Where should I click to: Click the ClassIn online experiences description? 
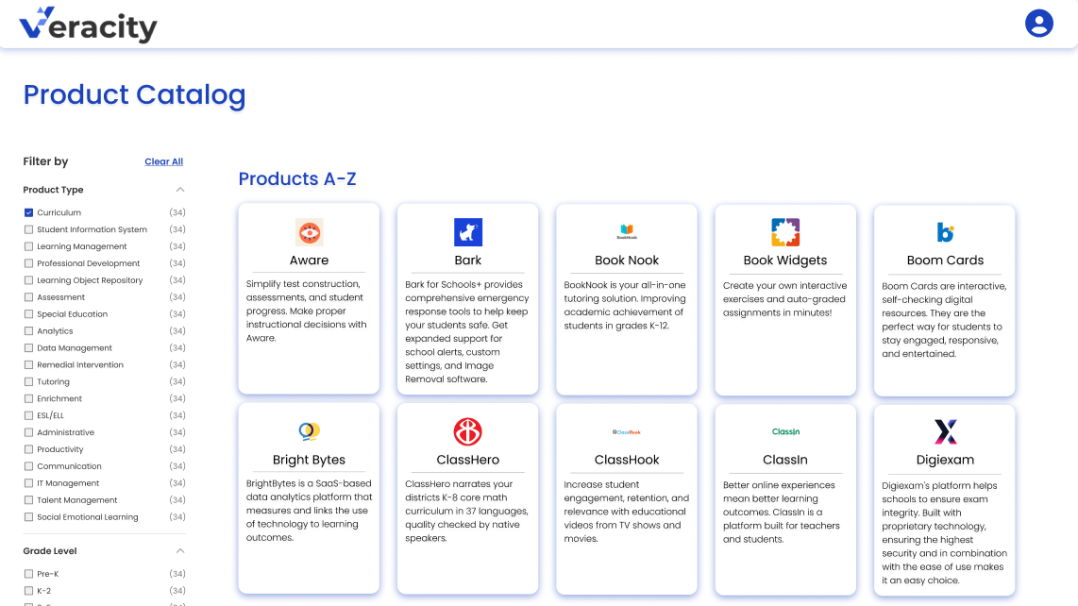click(x=782, y=512)
